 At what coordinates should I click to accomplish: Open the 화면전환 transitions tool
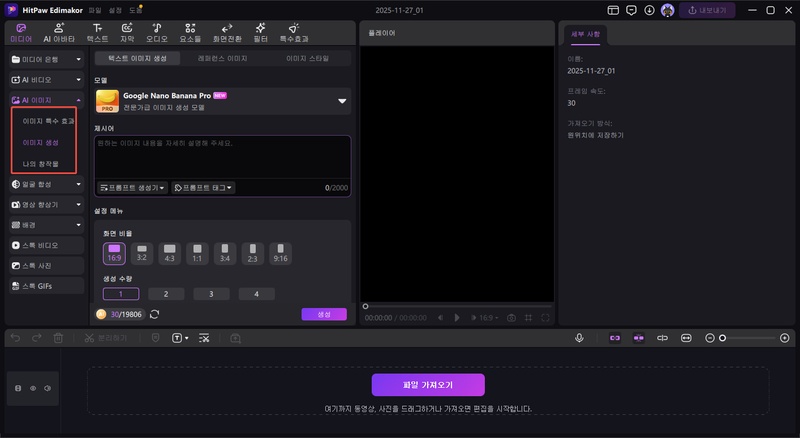click(x=227, y=33)
